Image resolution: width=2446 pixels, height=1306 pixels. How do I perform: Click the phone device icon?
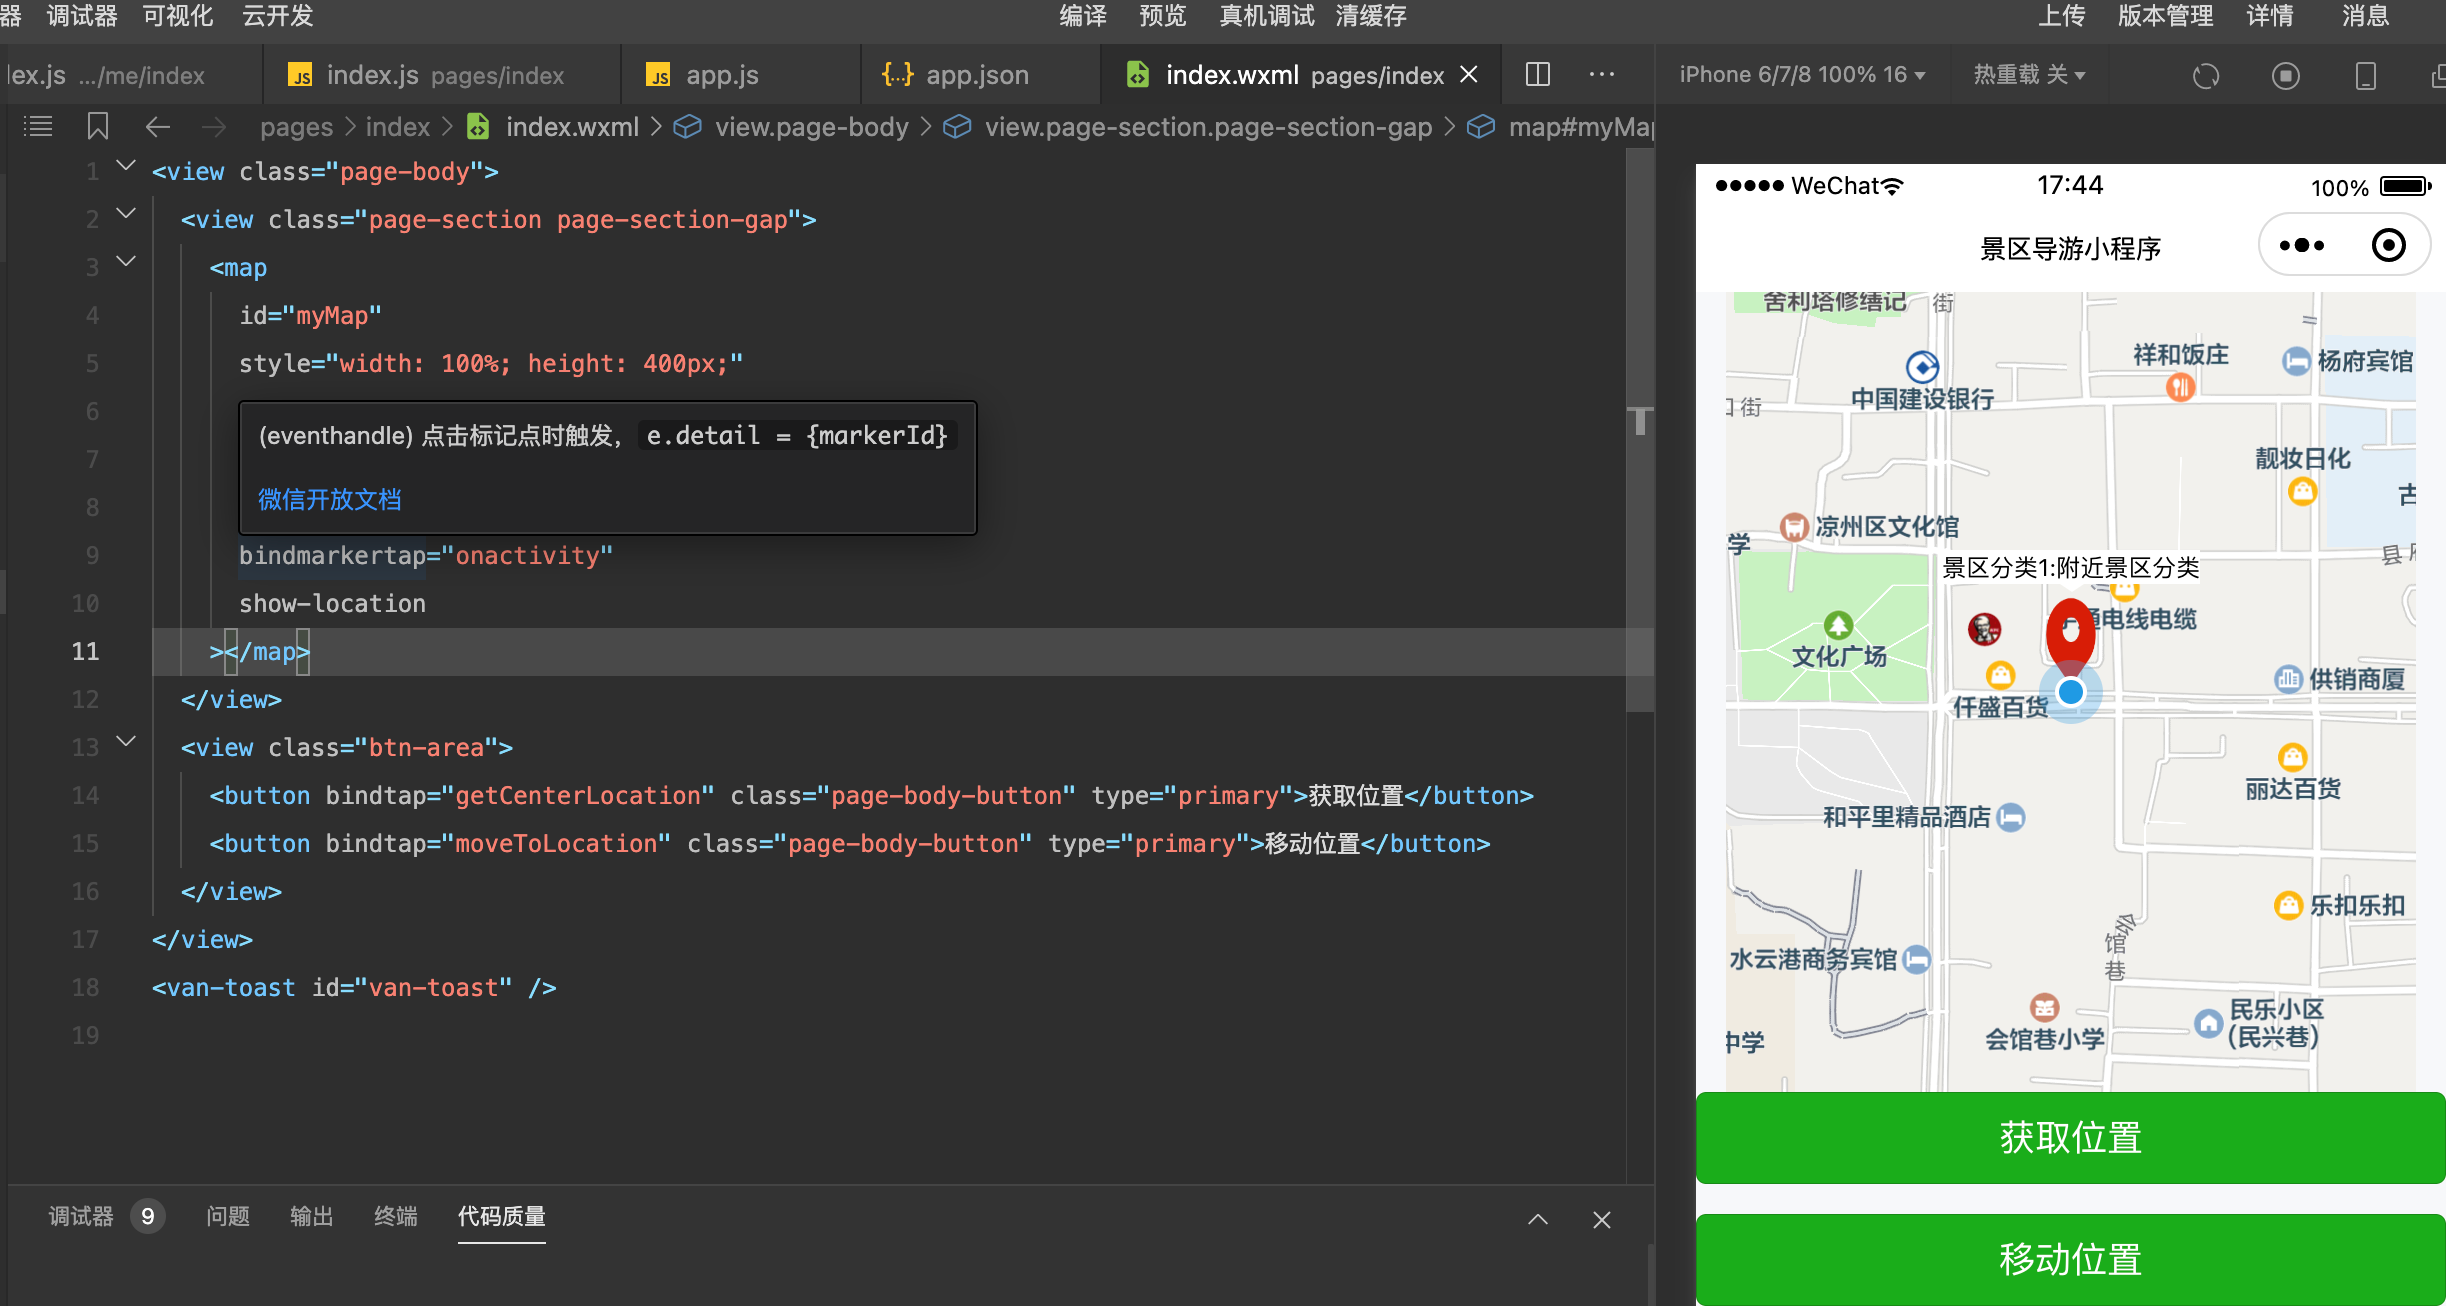click(x=2365, y=76)
